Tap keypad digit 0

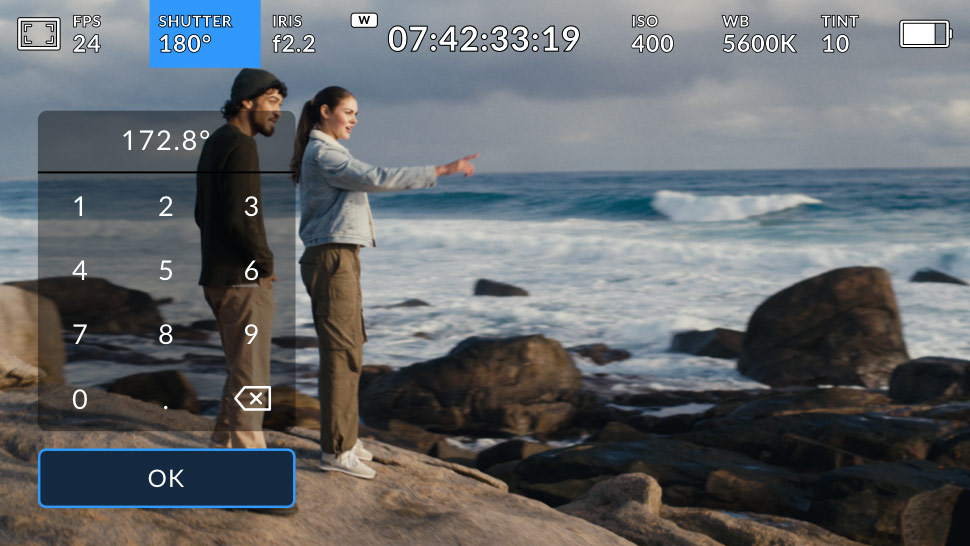tap(79, 399)
